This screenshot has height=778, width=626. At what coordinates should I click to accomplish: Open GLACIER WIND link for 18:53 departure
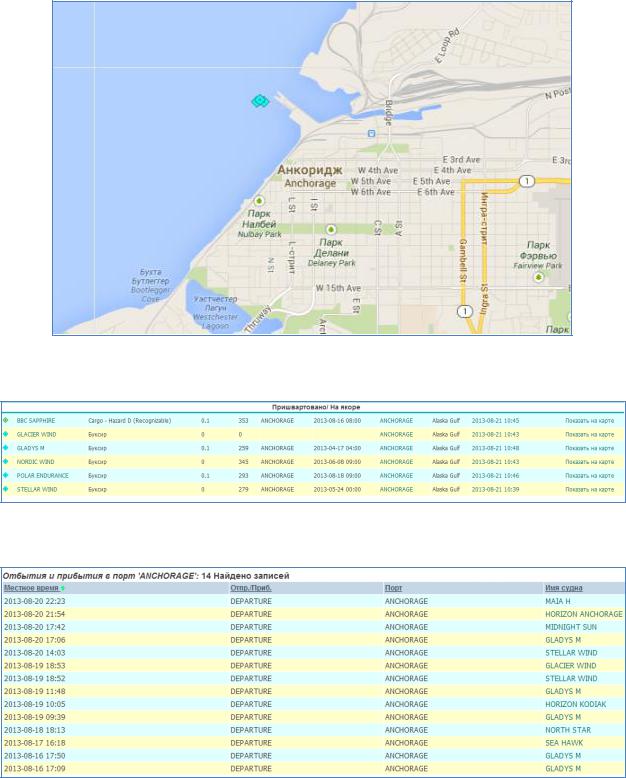[x=570, y=666]
